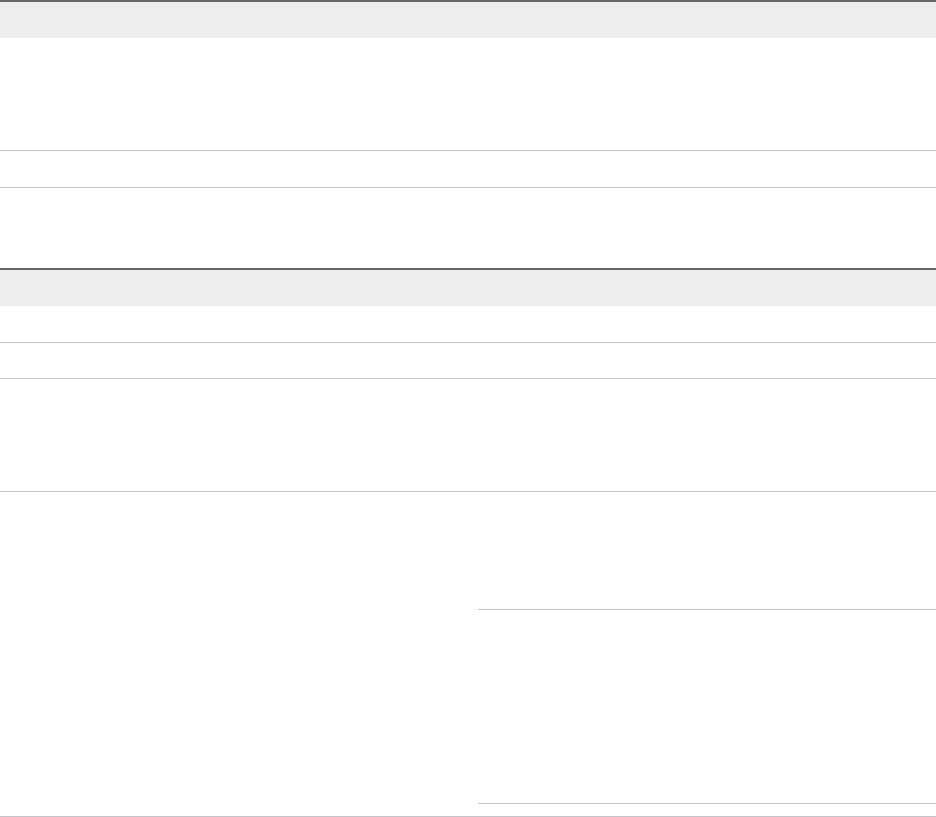The image size is (936, 817).
Task: Click the upper short divider in right column
Action: pyautogui.click(x=706, y=609)
